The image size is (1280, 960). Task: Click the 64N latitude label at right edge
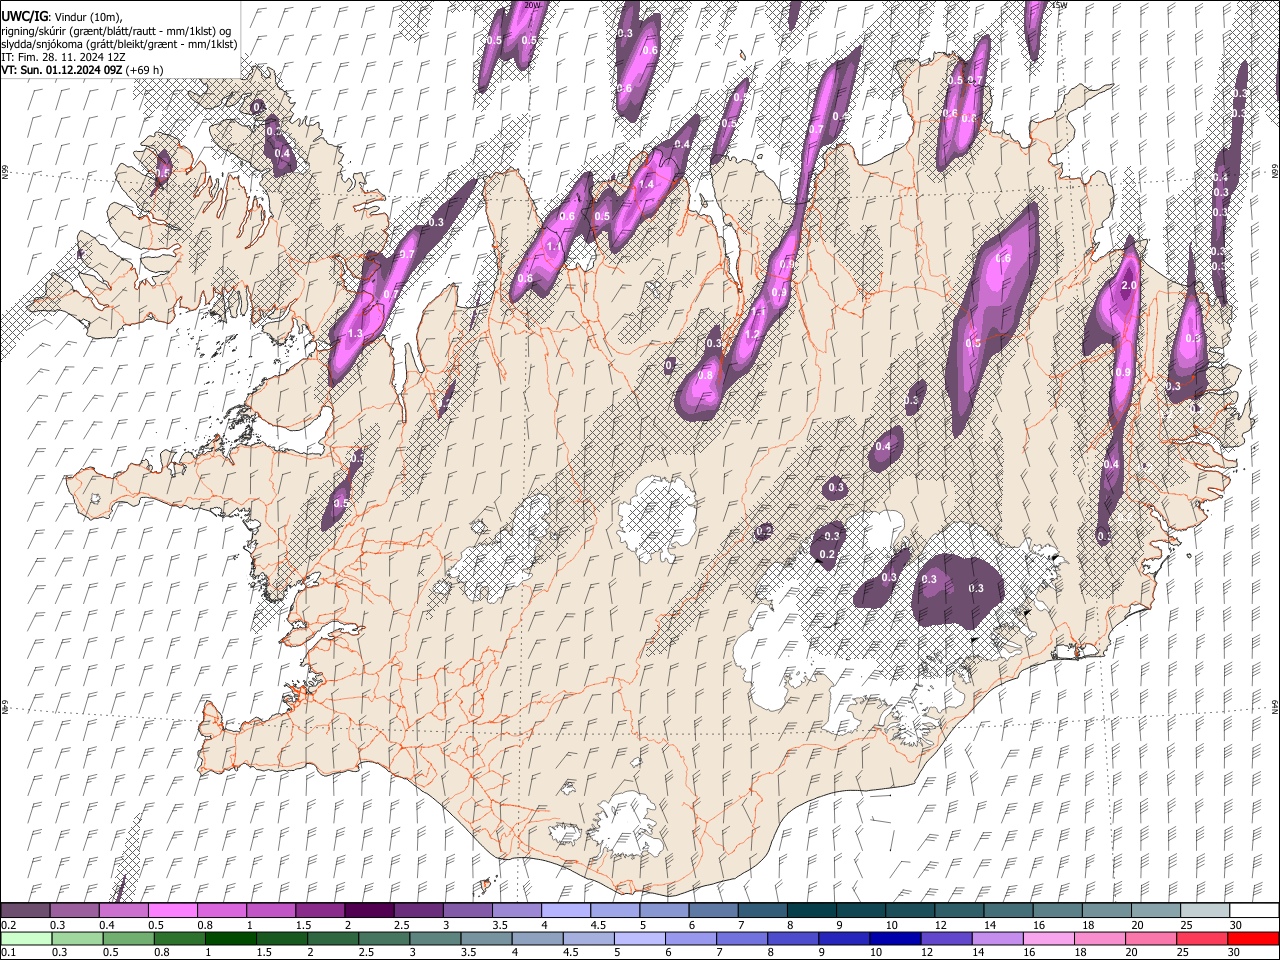coord(1275,706)
